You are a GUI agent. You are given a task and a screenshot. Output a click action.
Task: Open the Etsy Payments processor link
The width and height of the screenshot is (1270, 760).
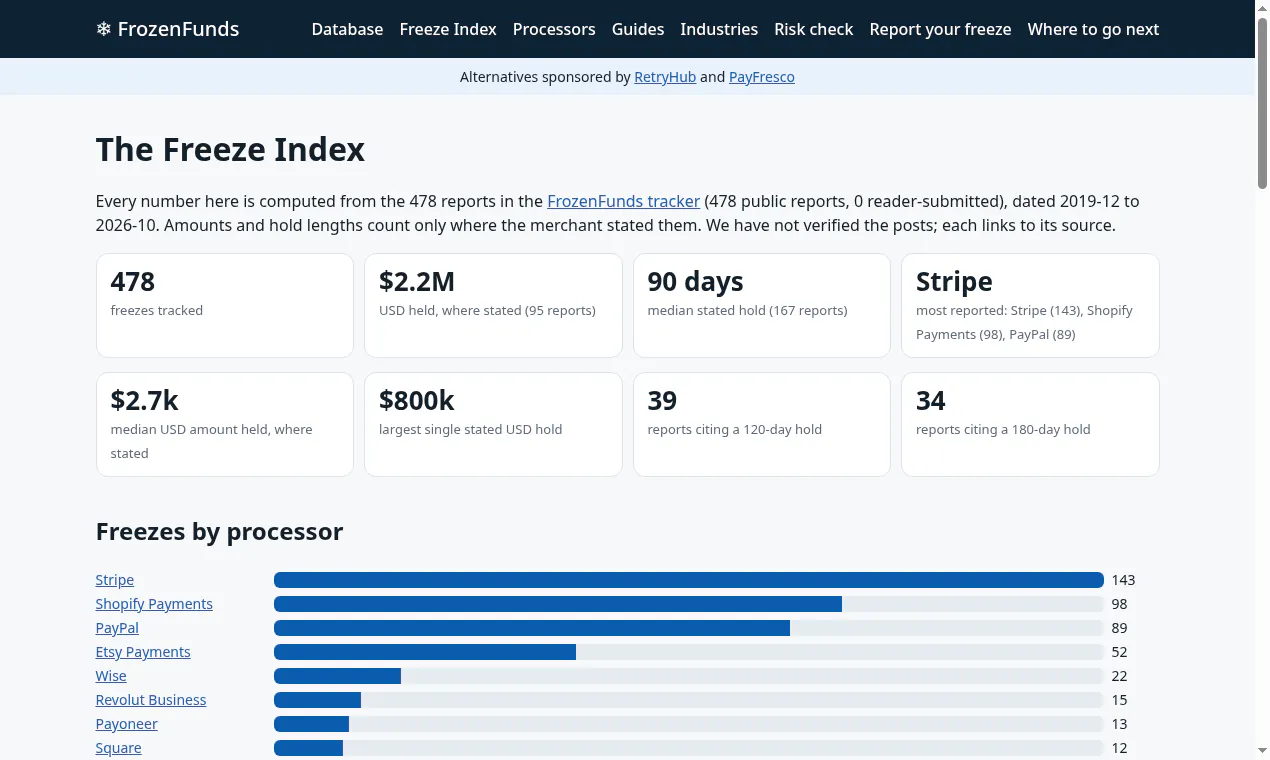point(143,652)
